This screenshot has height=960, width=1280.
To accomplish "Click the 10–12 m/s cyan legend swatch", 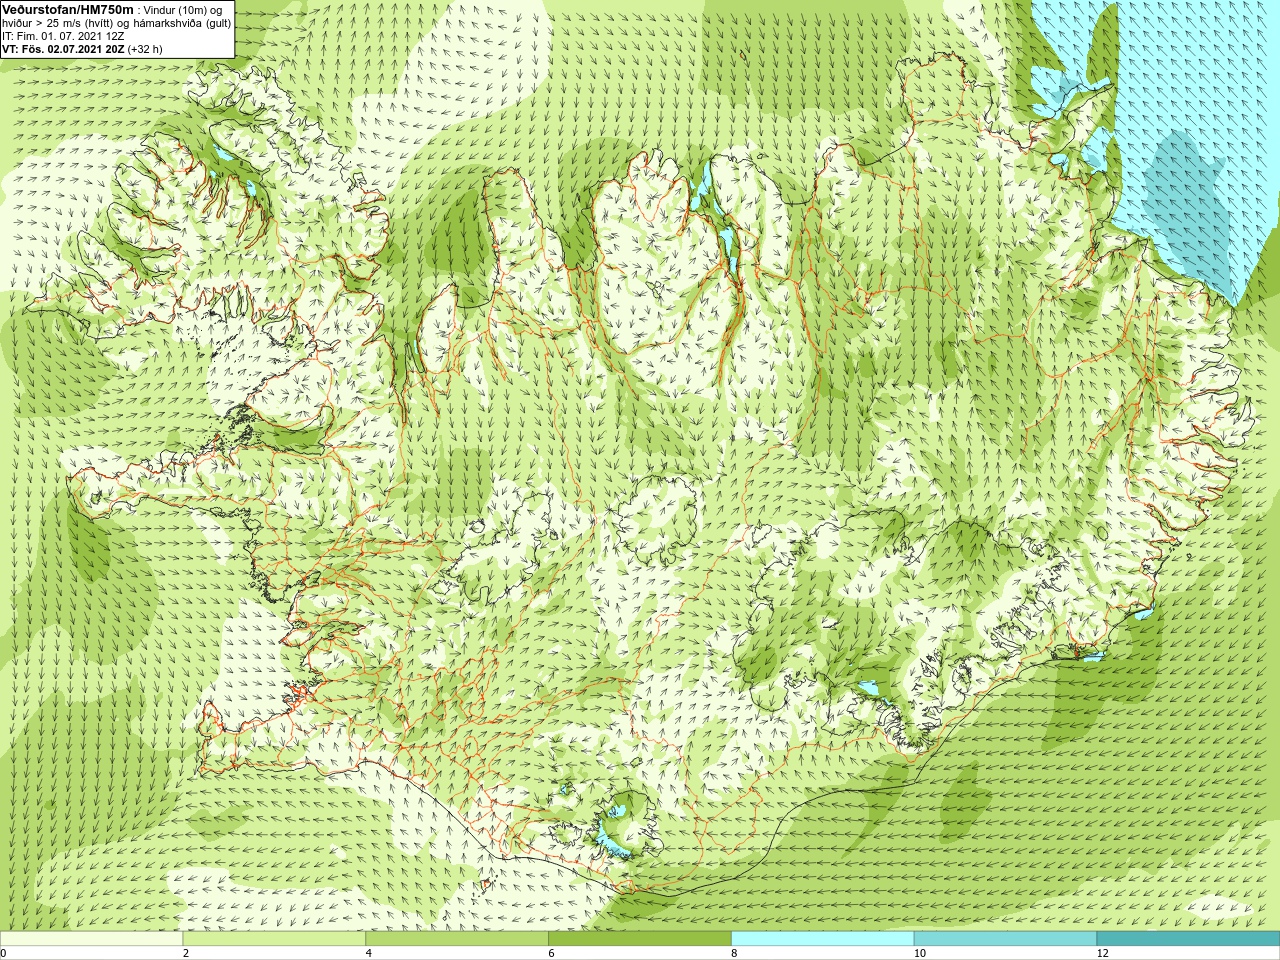I will 1005,939.
